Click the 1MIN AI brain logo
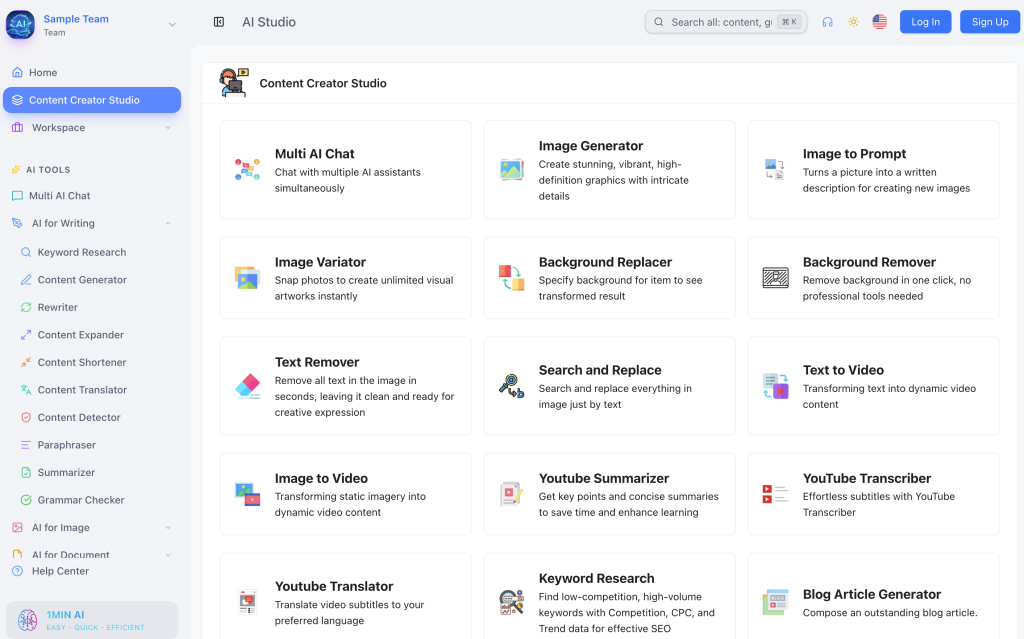Screen dimensions: 1024x639 (27, 620)
